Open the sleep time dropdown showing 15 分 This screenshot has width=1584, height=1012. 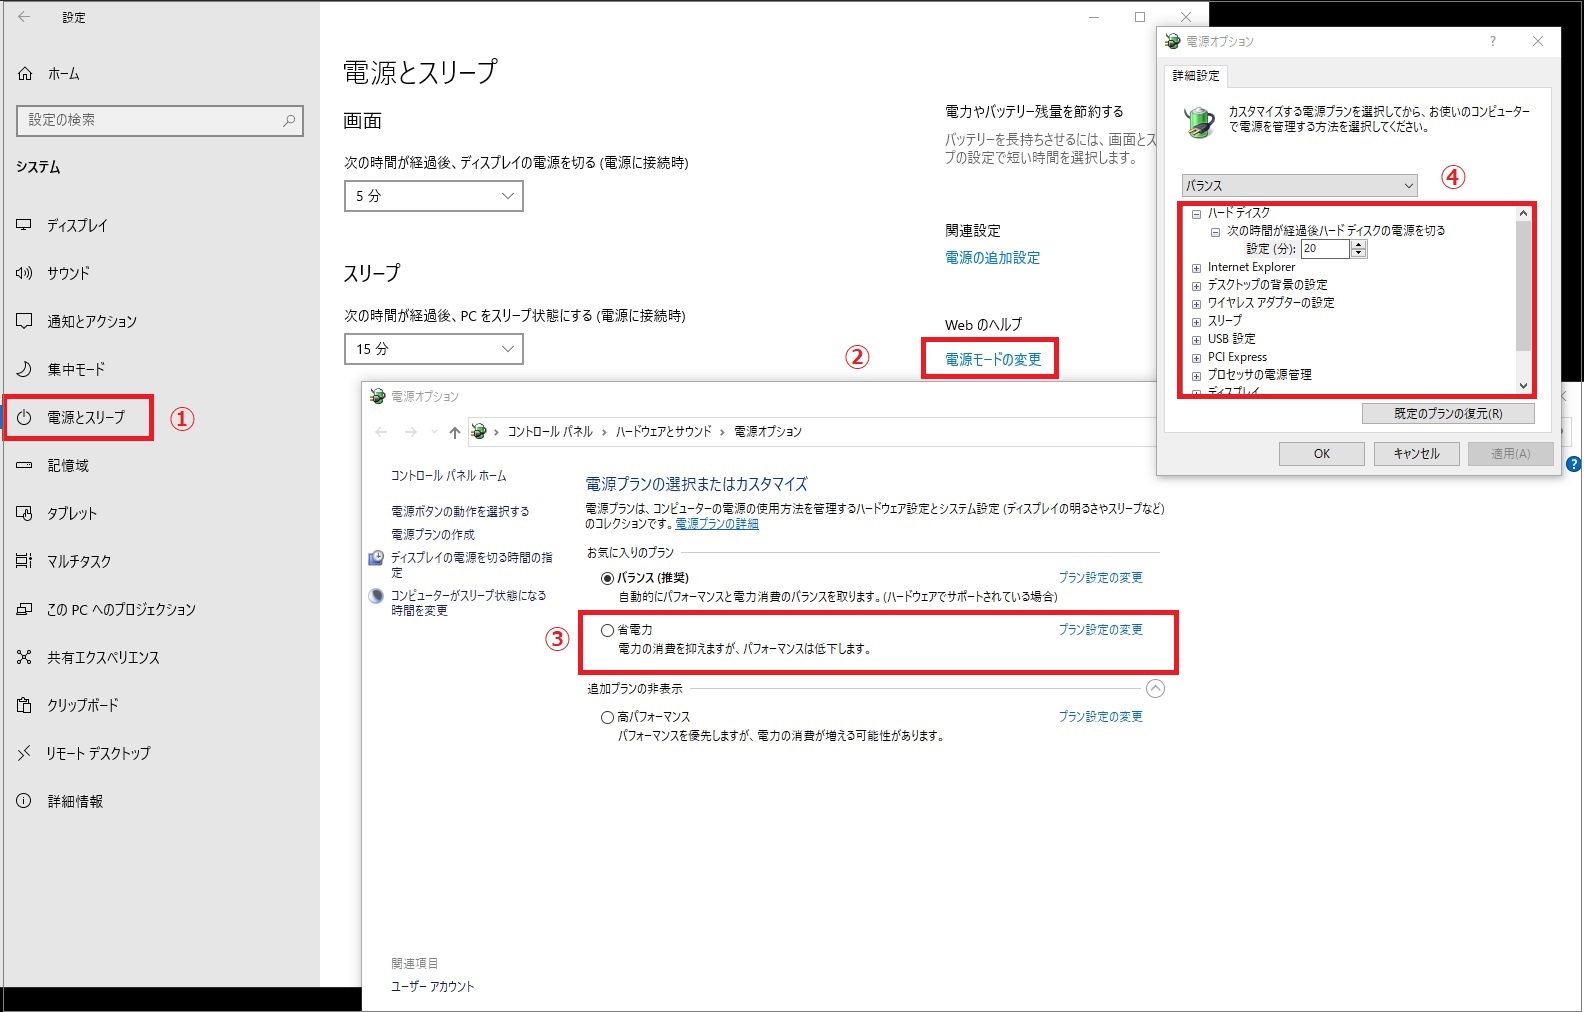[x=433, y=349]
